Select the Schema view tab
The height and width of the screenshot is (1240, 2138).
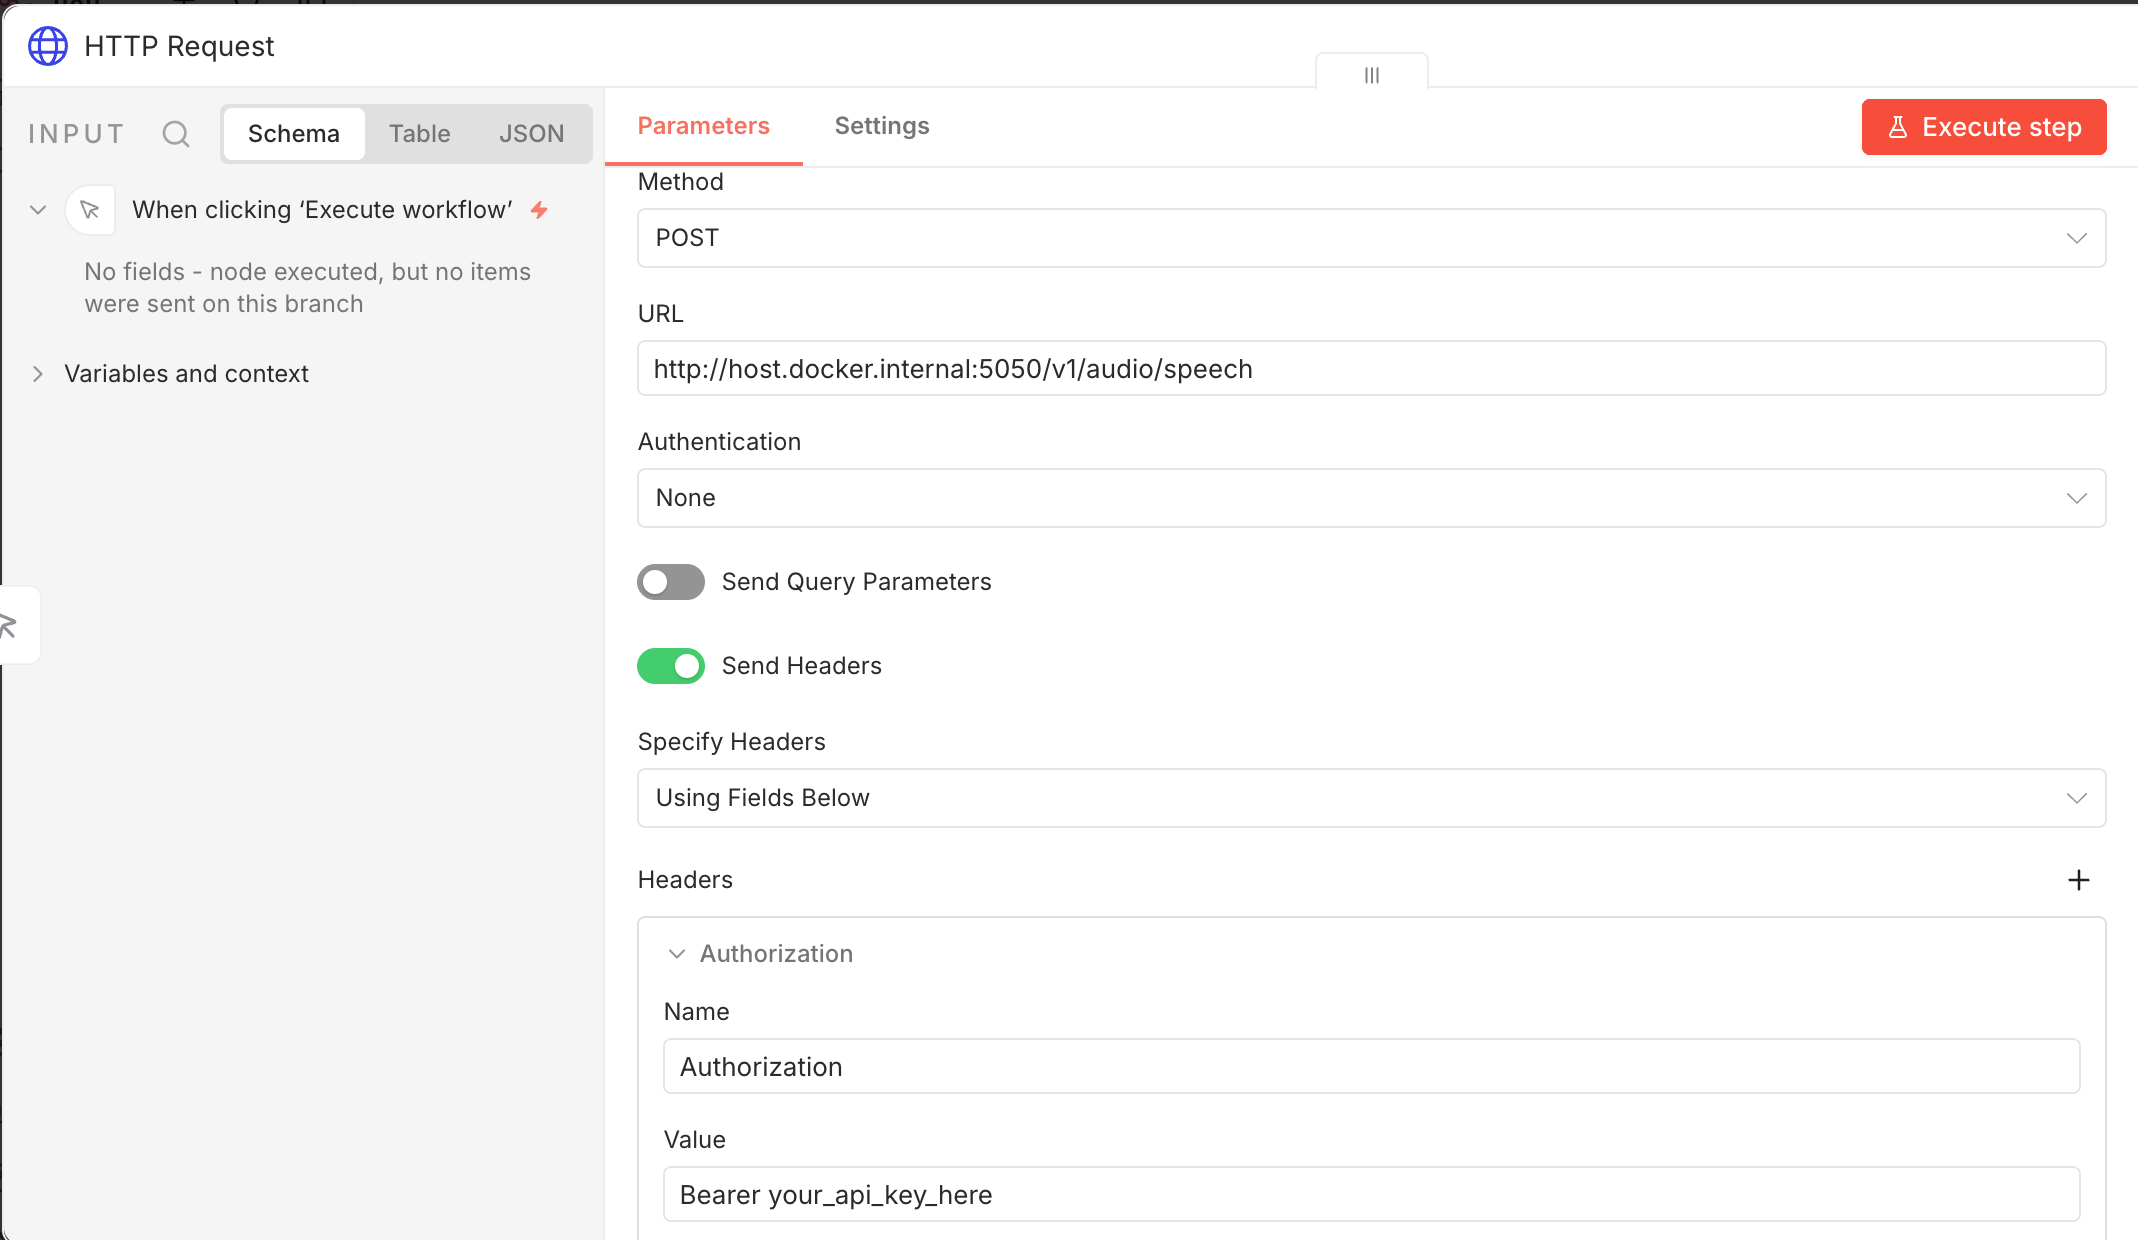[x=294, y=134]
